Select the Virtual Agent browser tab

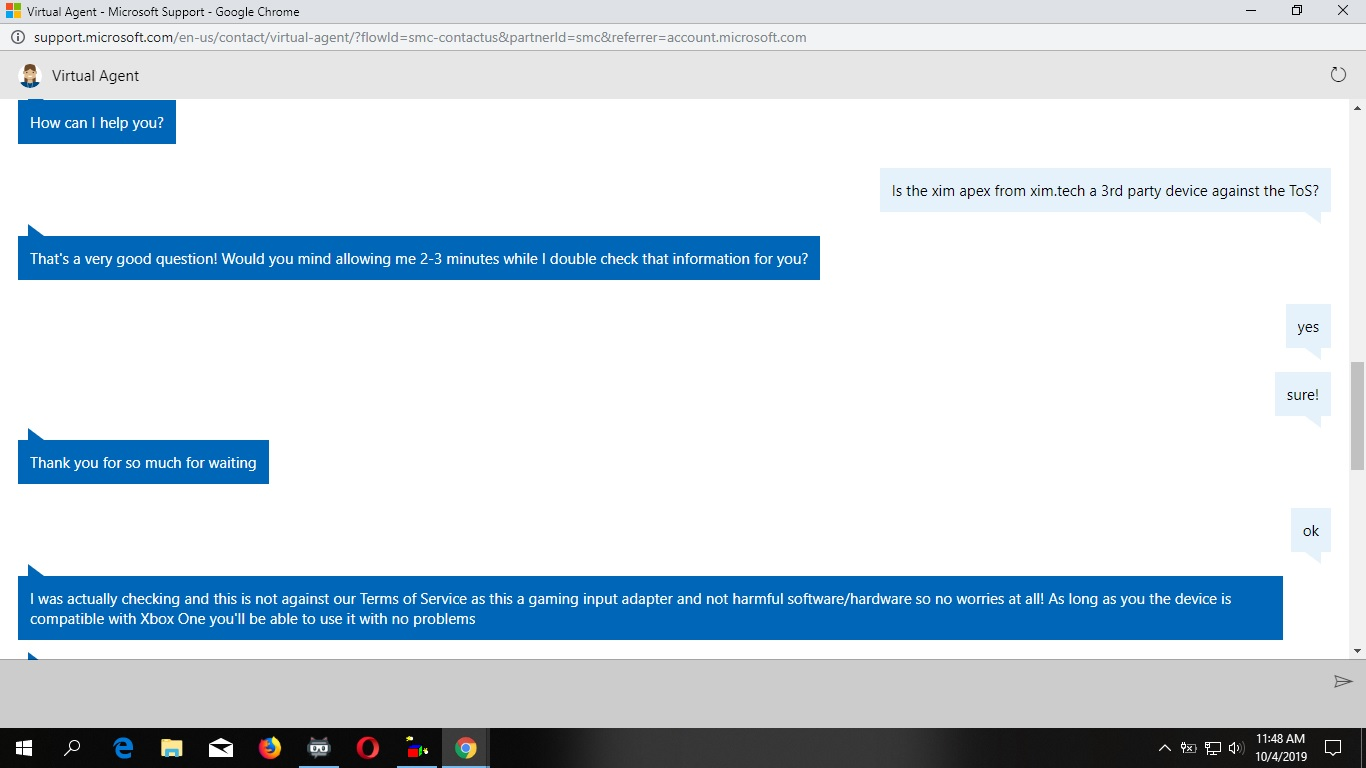(x=100, y=11)
